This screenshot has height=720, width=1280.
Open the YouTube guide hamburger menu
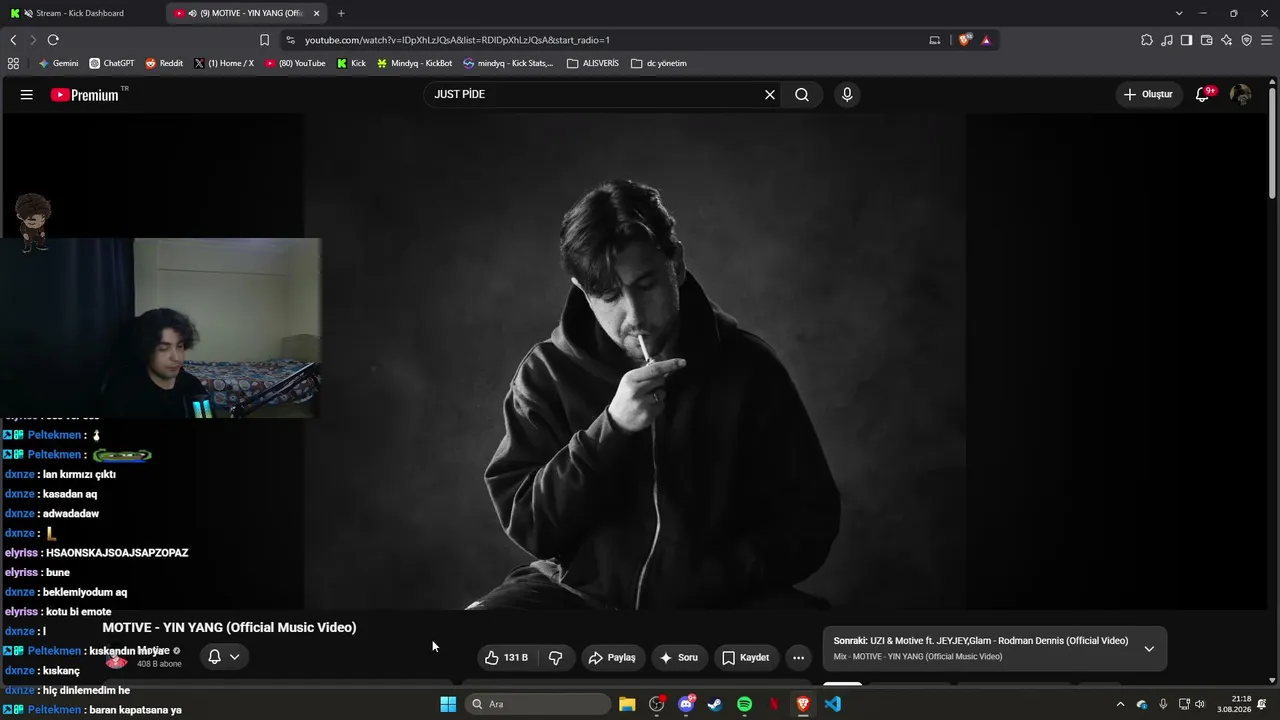coord(27,95)
